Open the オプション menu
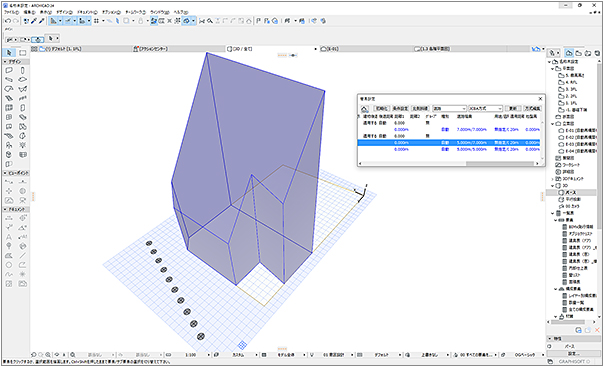Viewport: 605px width, 368px height. (x=111, y=12)
